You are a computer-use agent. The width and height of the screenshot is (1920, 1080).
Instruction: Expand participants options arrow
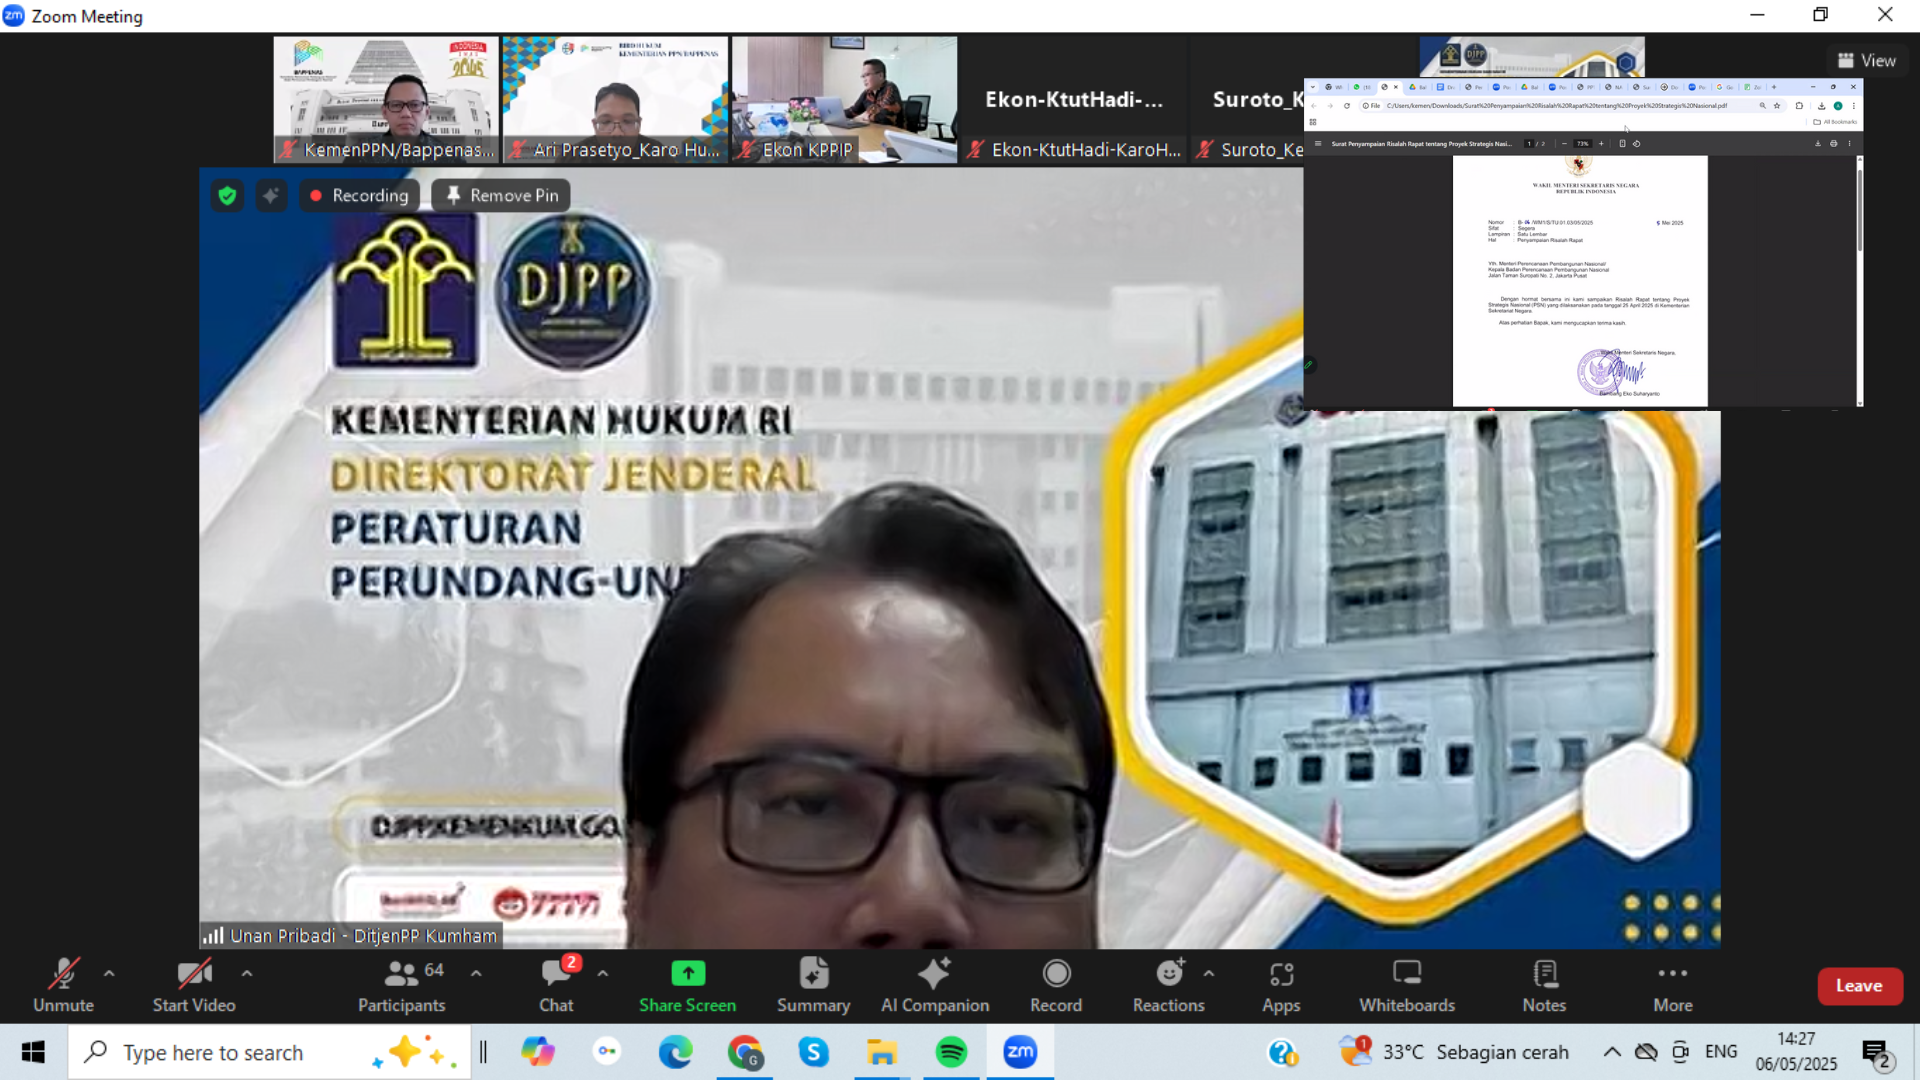(x=476, y=973)
